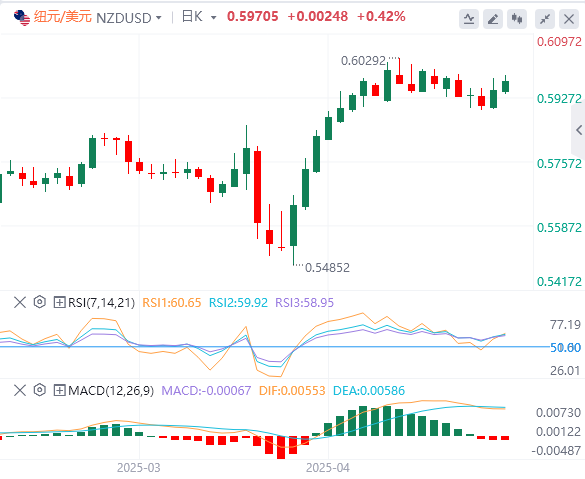Screen dimensions: 585x479
Task: Remove the MACD indicator panel
Action: pyautogui.click(x=20, y=391)
